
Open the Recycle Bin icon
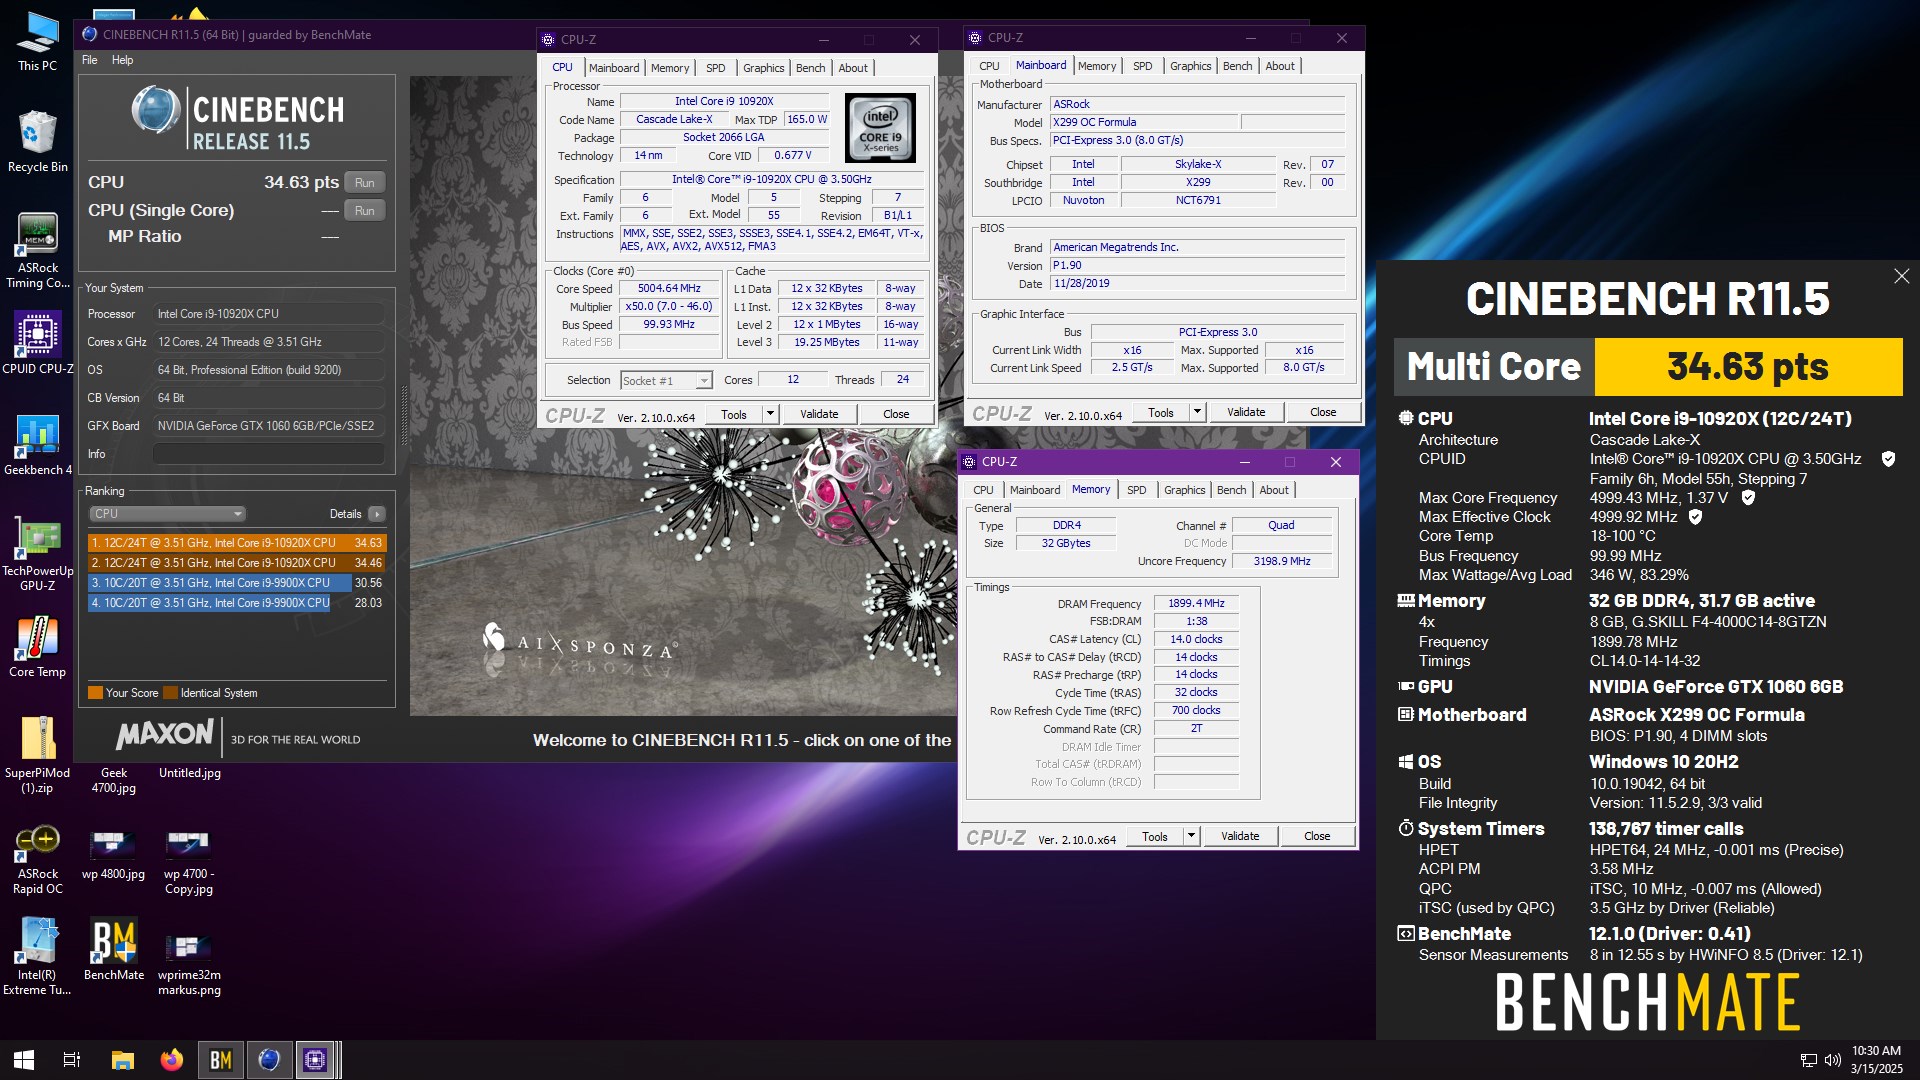tap(37, 142)
